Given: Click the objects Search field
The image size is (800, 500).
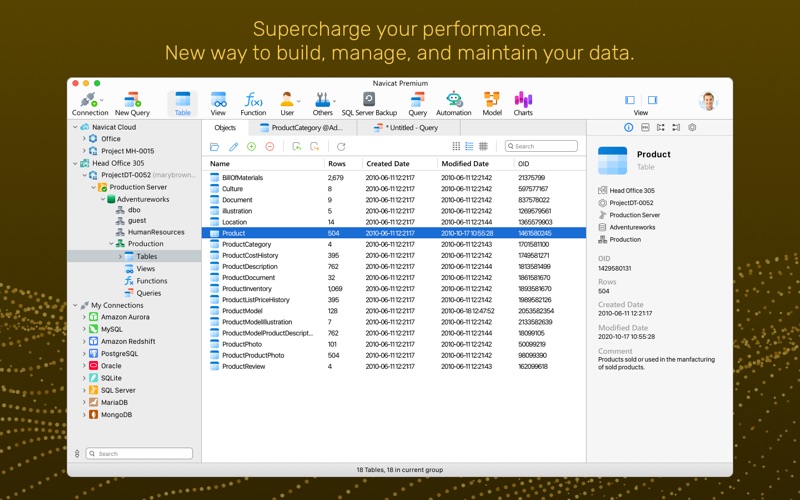Looking at the screenshot, I should 541,146.
